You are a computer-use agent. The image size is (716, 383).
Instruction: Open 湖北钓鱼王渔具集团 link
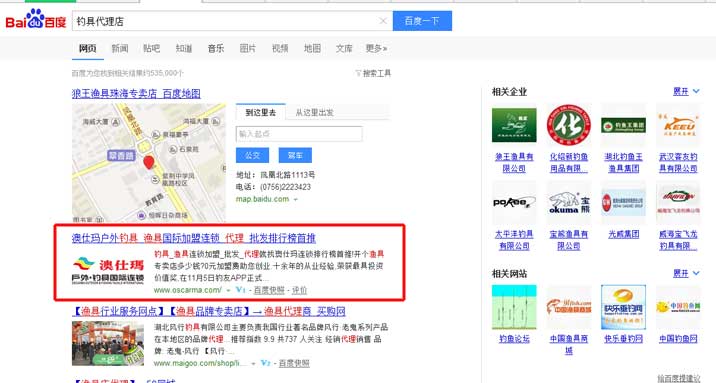click(x=623, y=163)
